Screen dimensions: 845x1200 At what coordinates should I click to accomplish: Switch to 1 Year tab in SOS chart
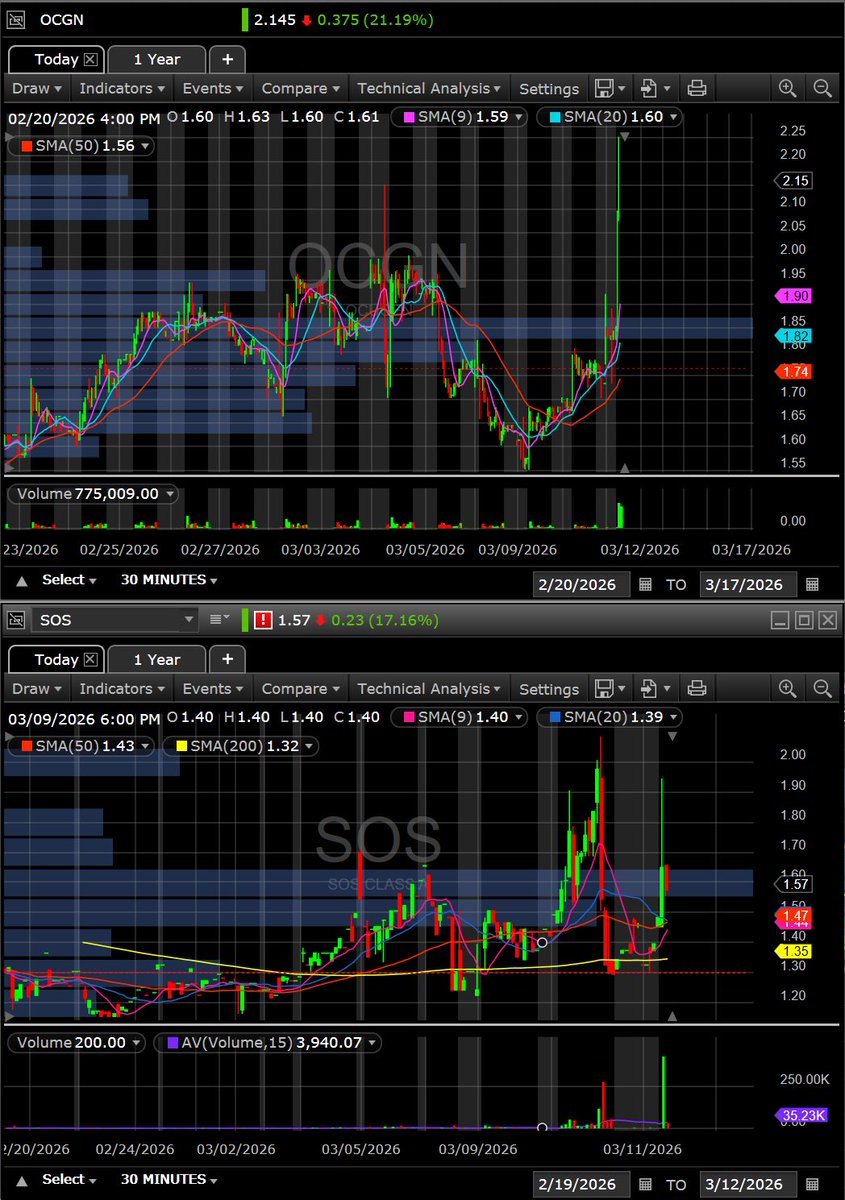[157, 659]
